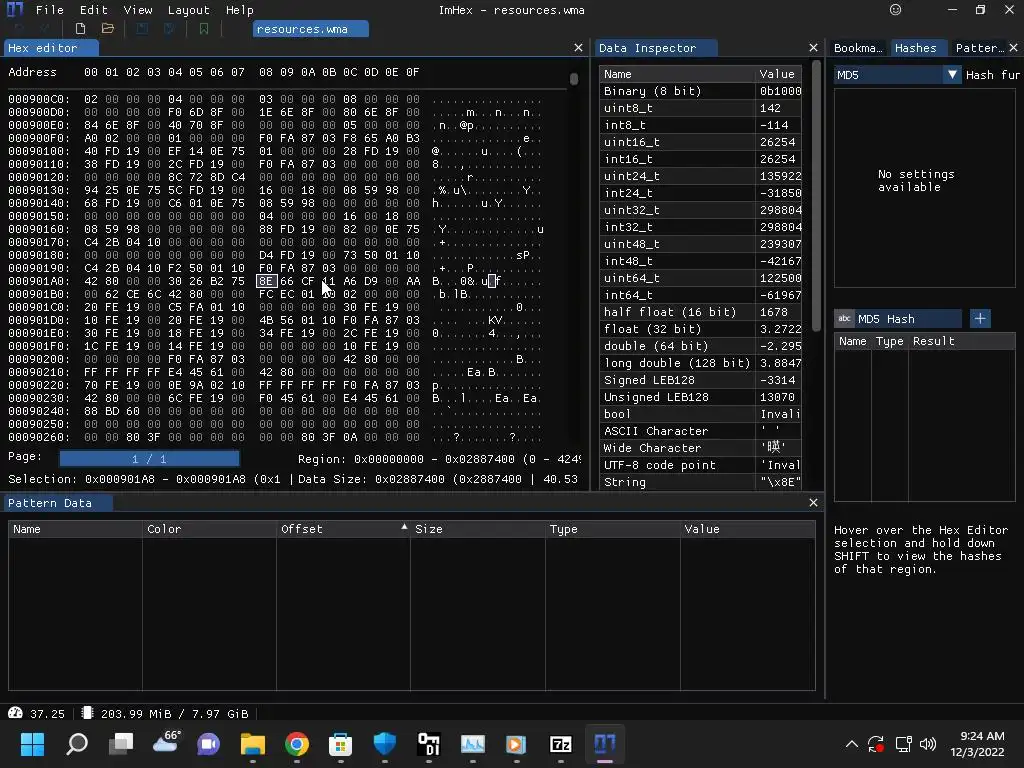The image size is (1024, 768).
Task: Close the Data Inspector panel
Action: click(x=813, y=48)
